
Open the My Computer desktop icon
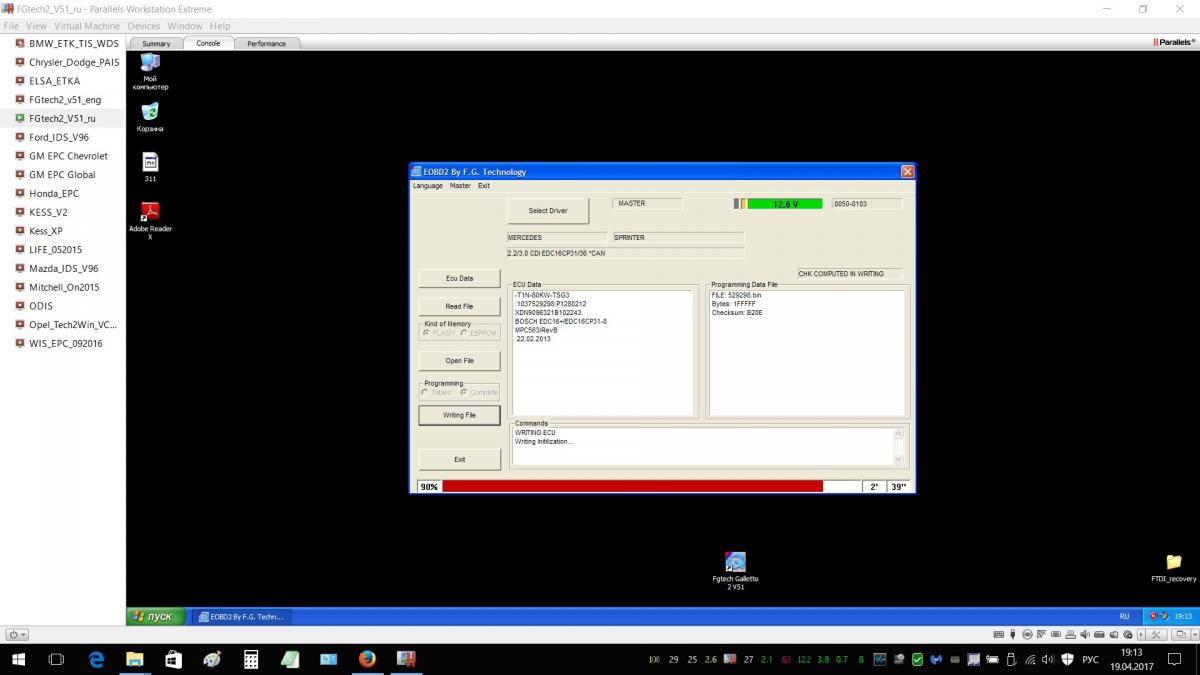(x=150, y=70)
